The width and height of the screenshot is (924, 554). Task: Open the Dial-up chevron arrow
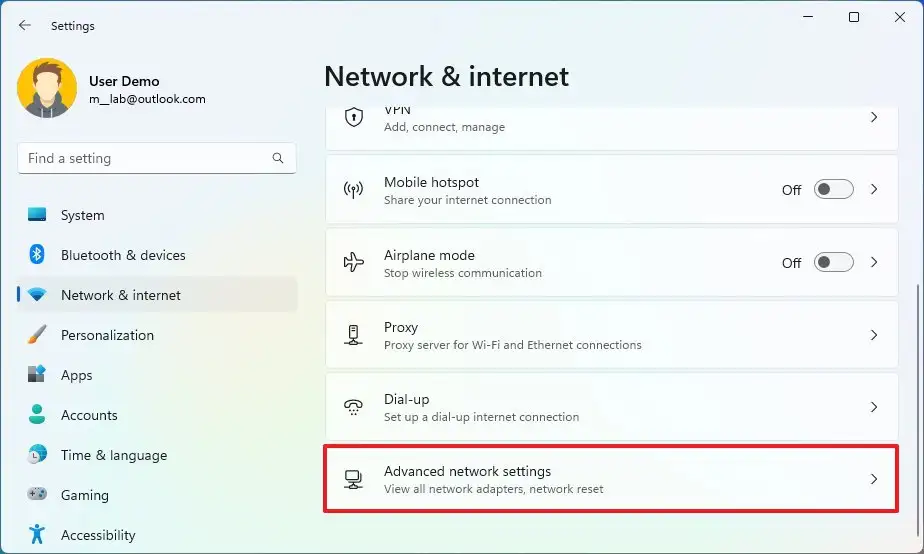[x=874, y=407]
